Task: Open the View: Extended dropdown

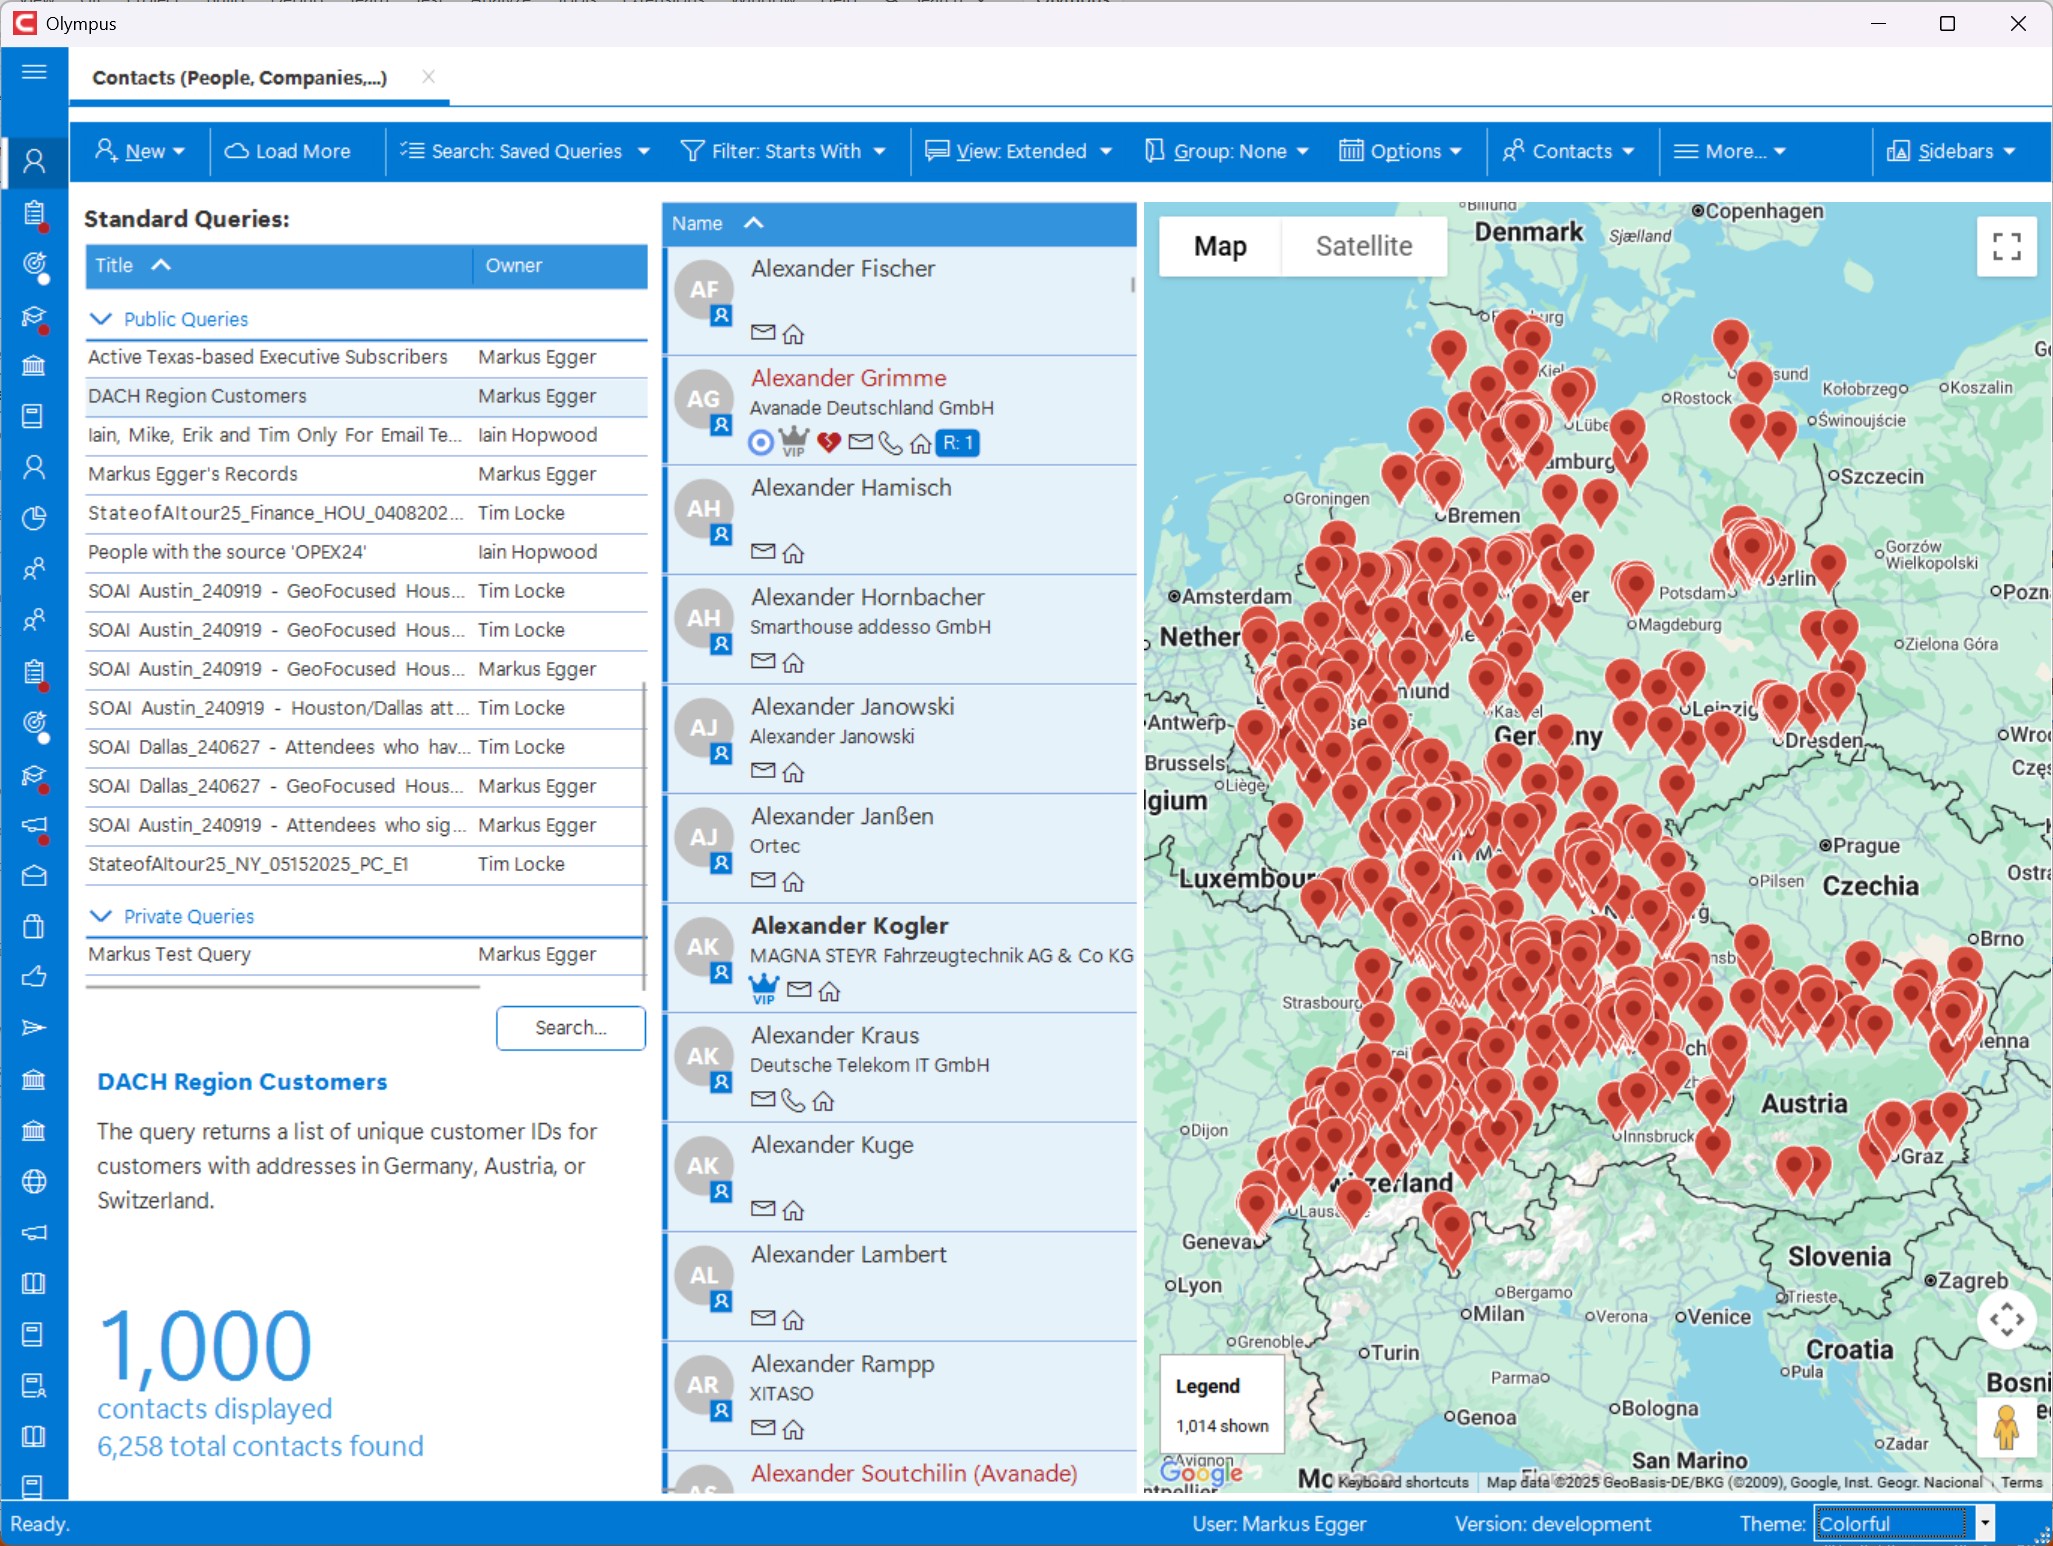Action: tap(1018, 151)
